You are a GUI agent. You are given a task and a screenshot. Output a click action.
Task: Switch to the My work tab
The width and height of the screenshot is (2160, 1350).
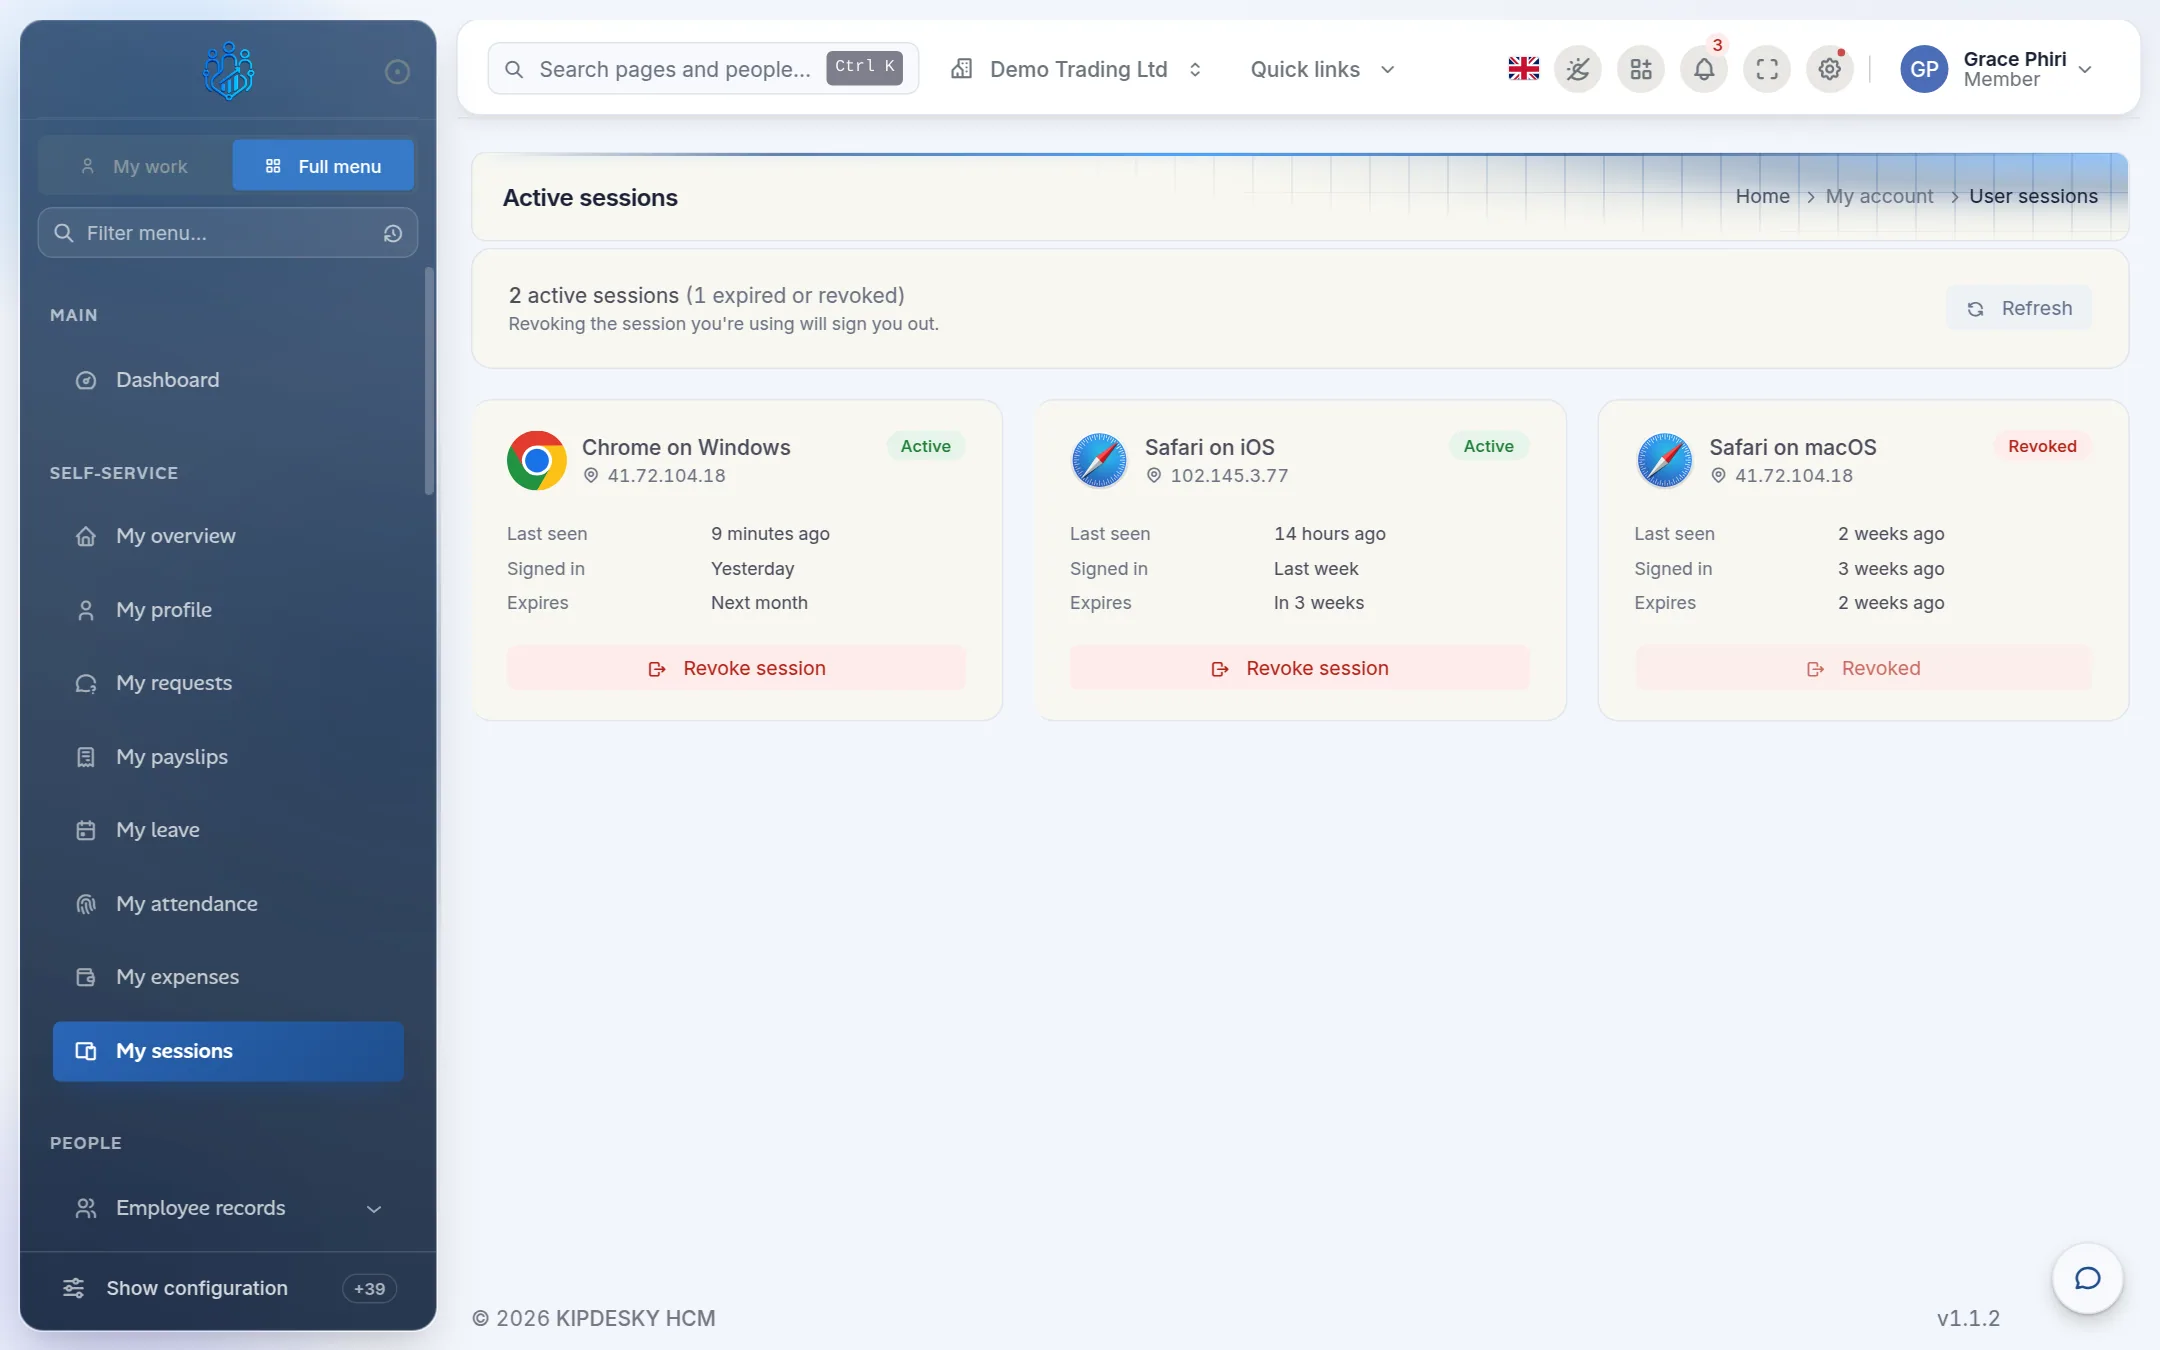135,166
